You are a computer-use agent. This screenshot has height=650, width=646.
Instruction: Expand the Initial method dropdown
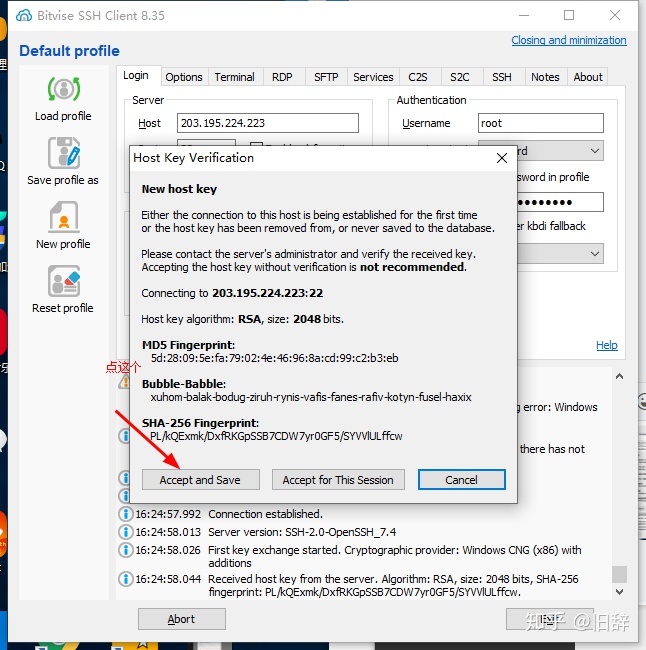pos(560,151)
